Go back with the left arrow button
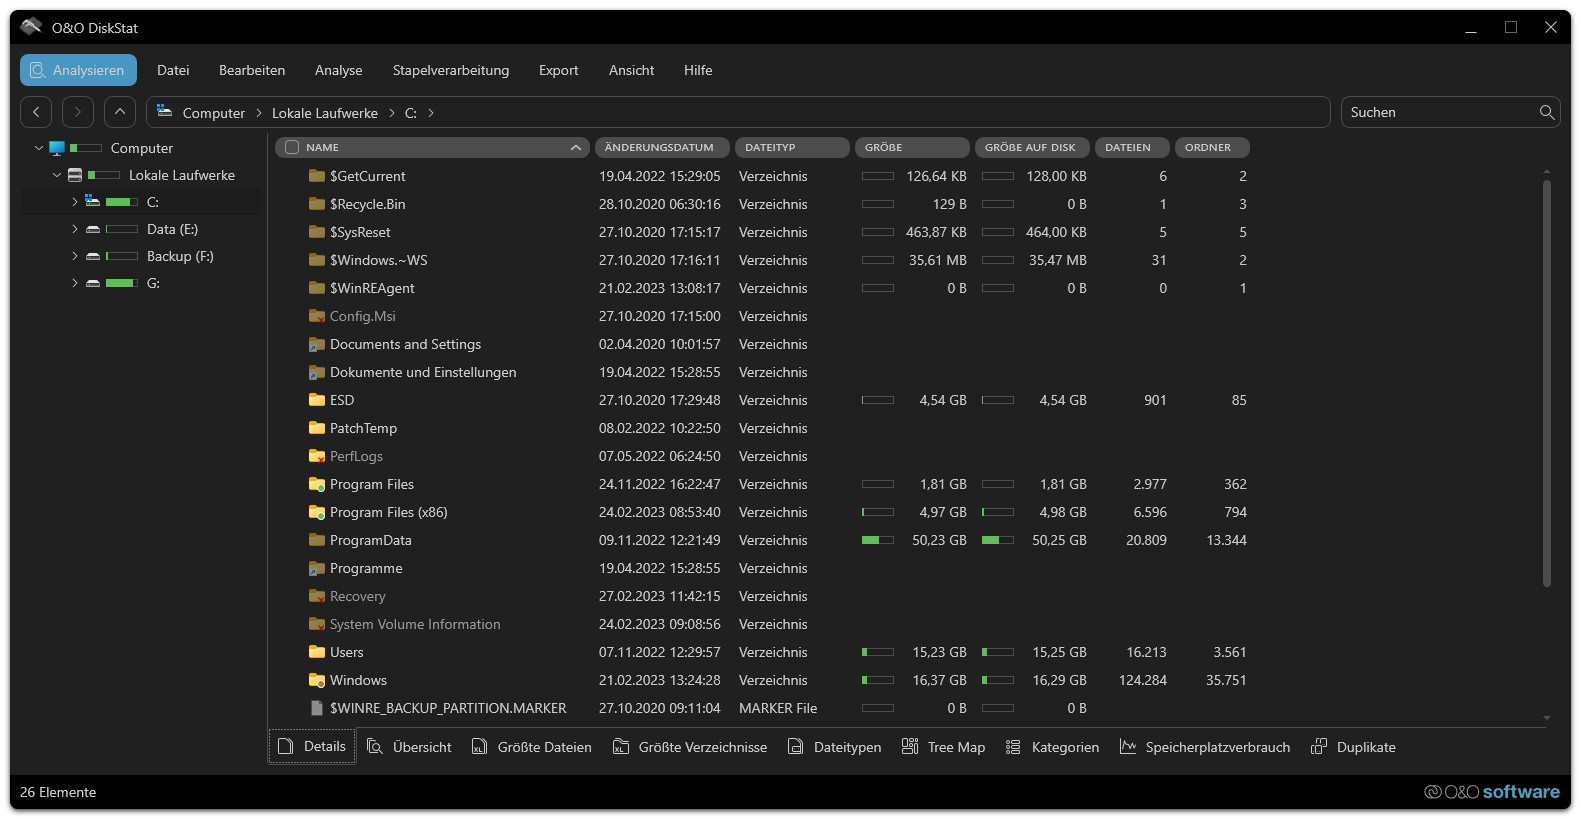 coord(36,112)
